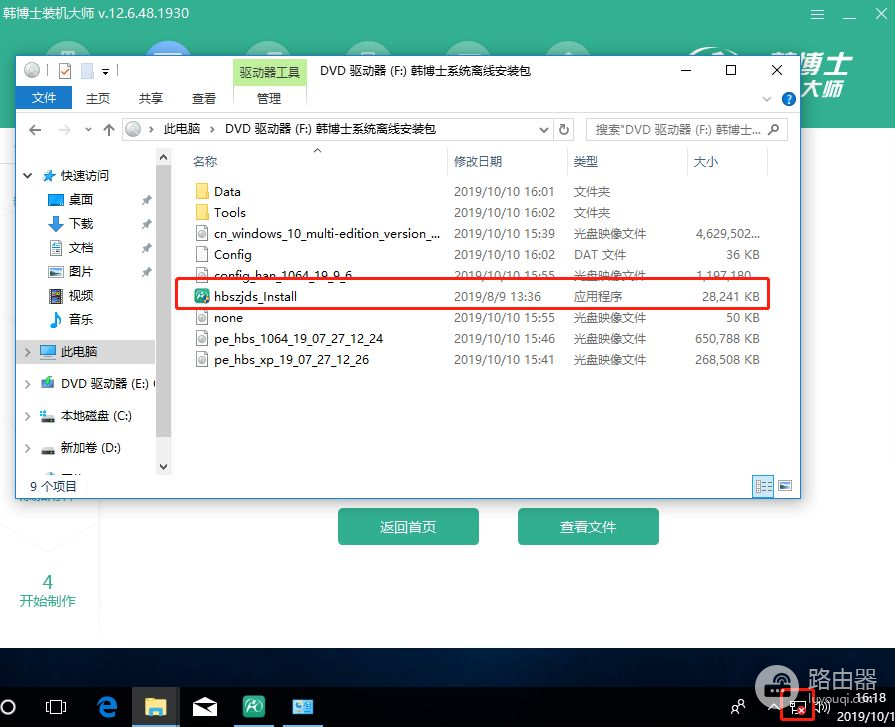The image size is (895, 727).
Task: Click the quick access properties checkmark icon
Action: tap(65, 70)
